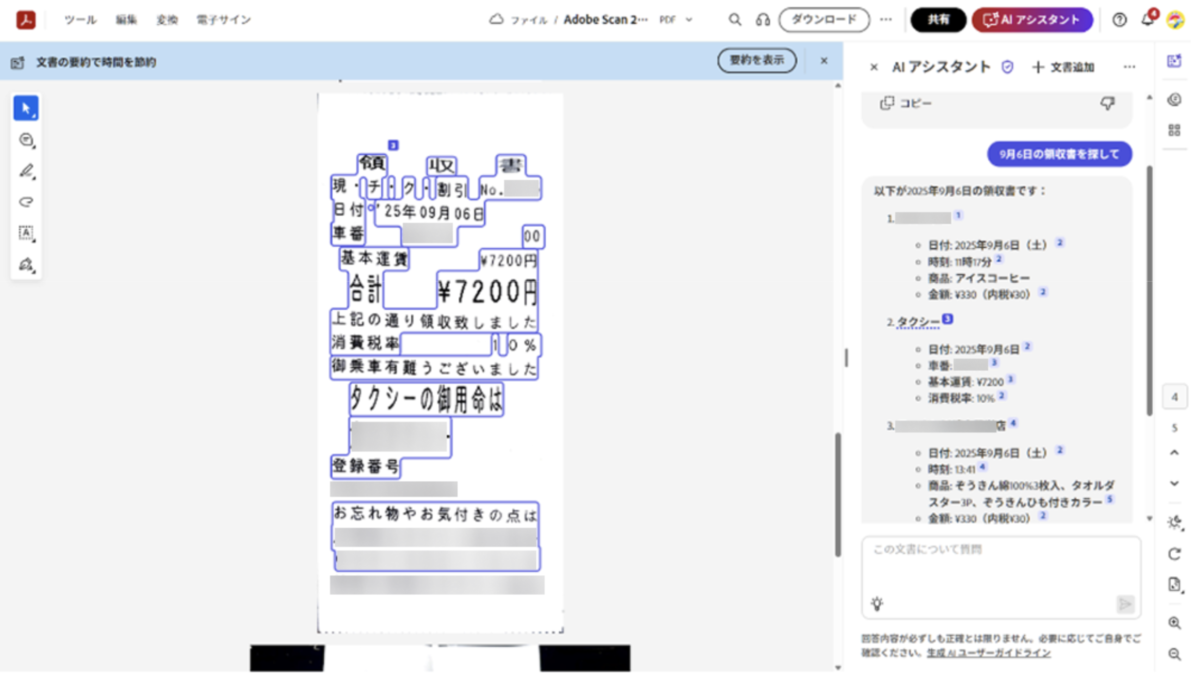Click the タクシー underlined heading
The height and width of the screenshot is (688, 1200).
(918, 322)
